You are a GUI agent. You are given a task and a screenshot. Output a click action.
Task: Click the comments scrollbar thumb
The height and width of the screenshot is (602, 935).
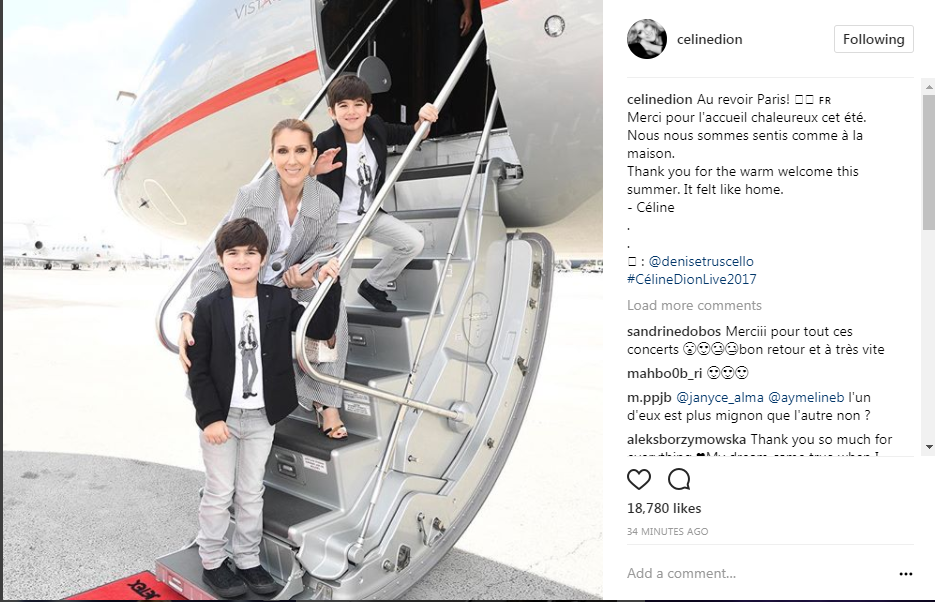(928, 161)
